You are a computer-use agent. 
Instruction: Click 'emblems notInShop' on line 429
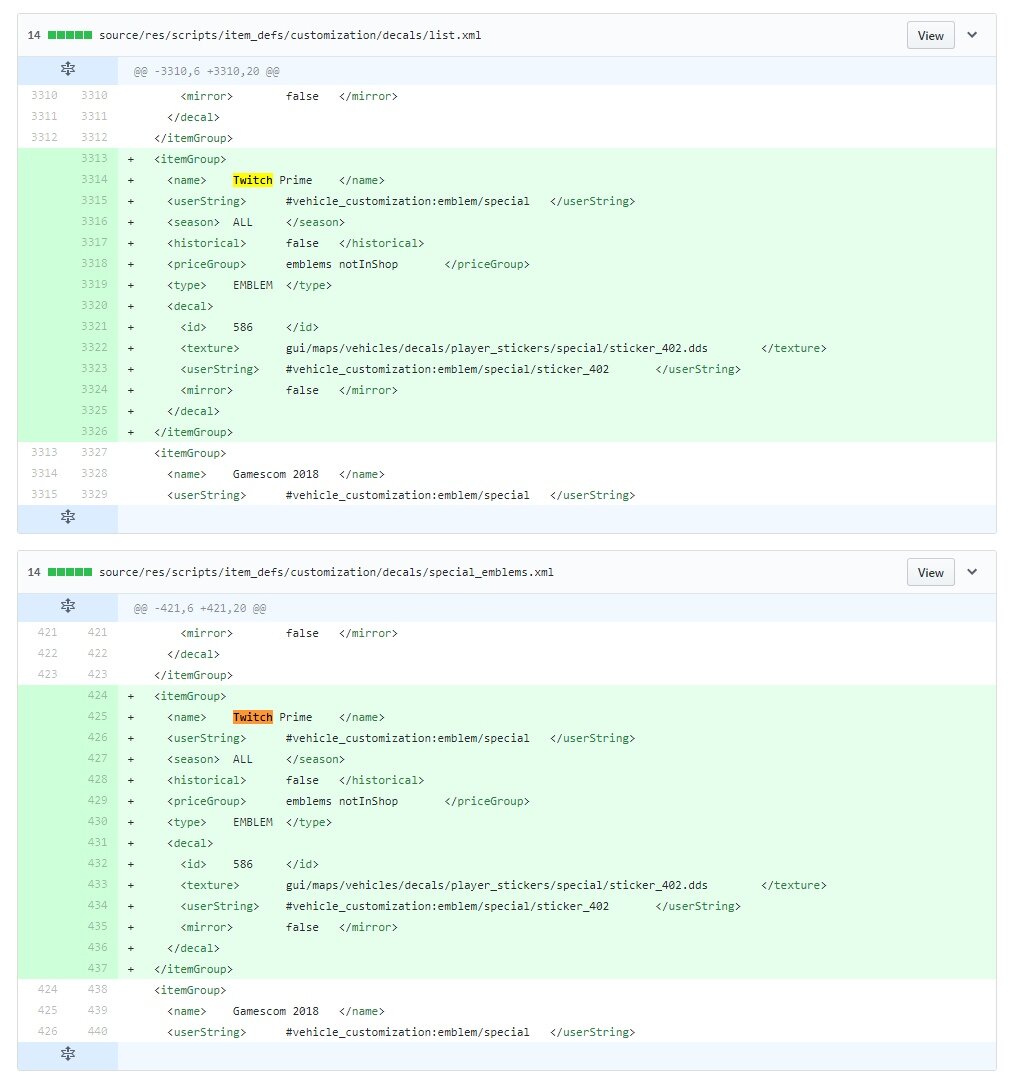(341, 802)
